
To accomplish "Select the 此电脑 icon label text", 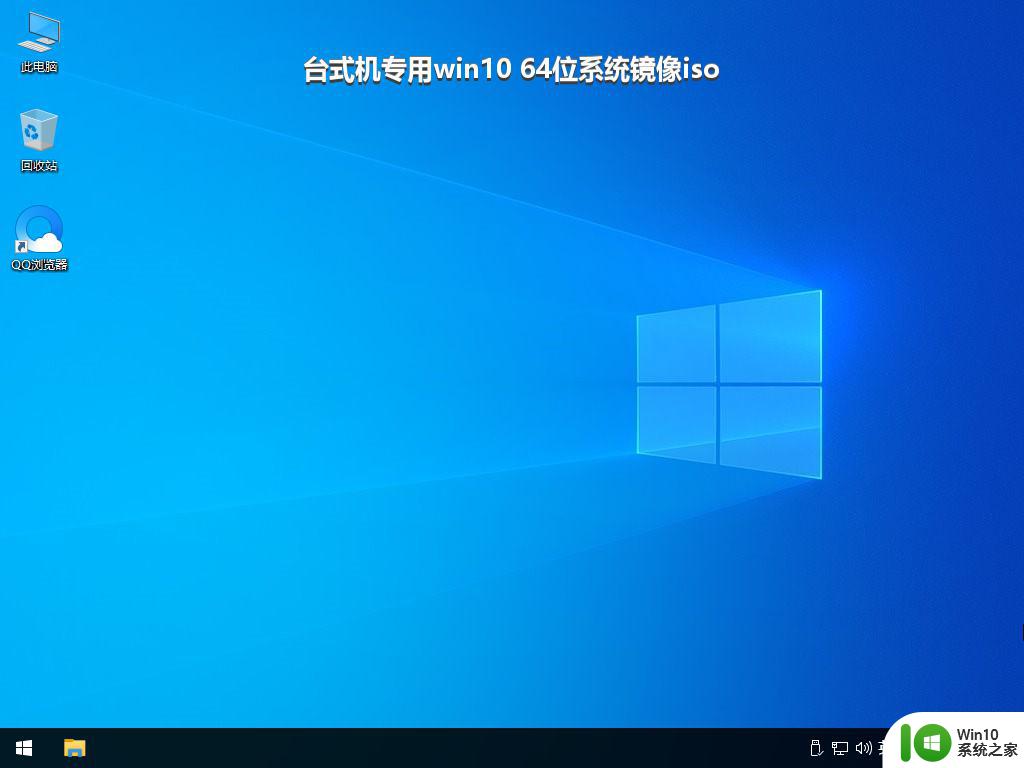I will tap(39, 67).
